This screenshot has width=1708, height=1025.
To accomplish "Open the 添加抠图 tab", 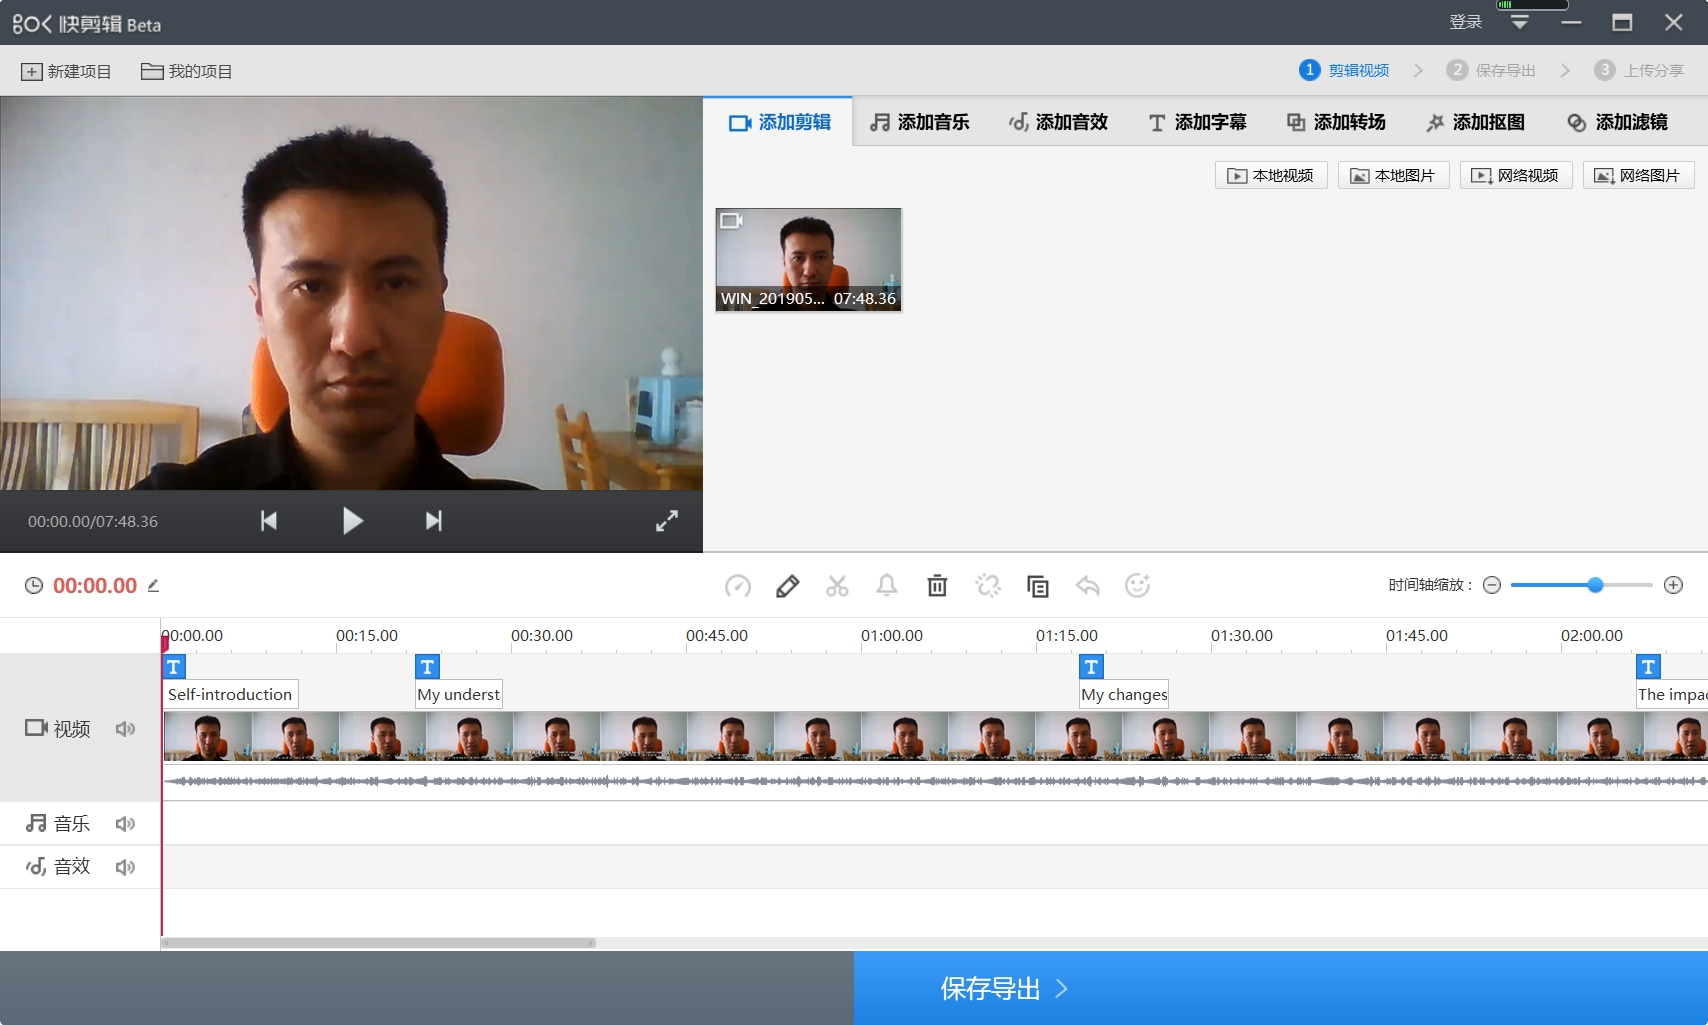I will point(1475,122).
